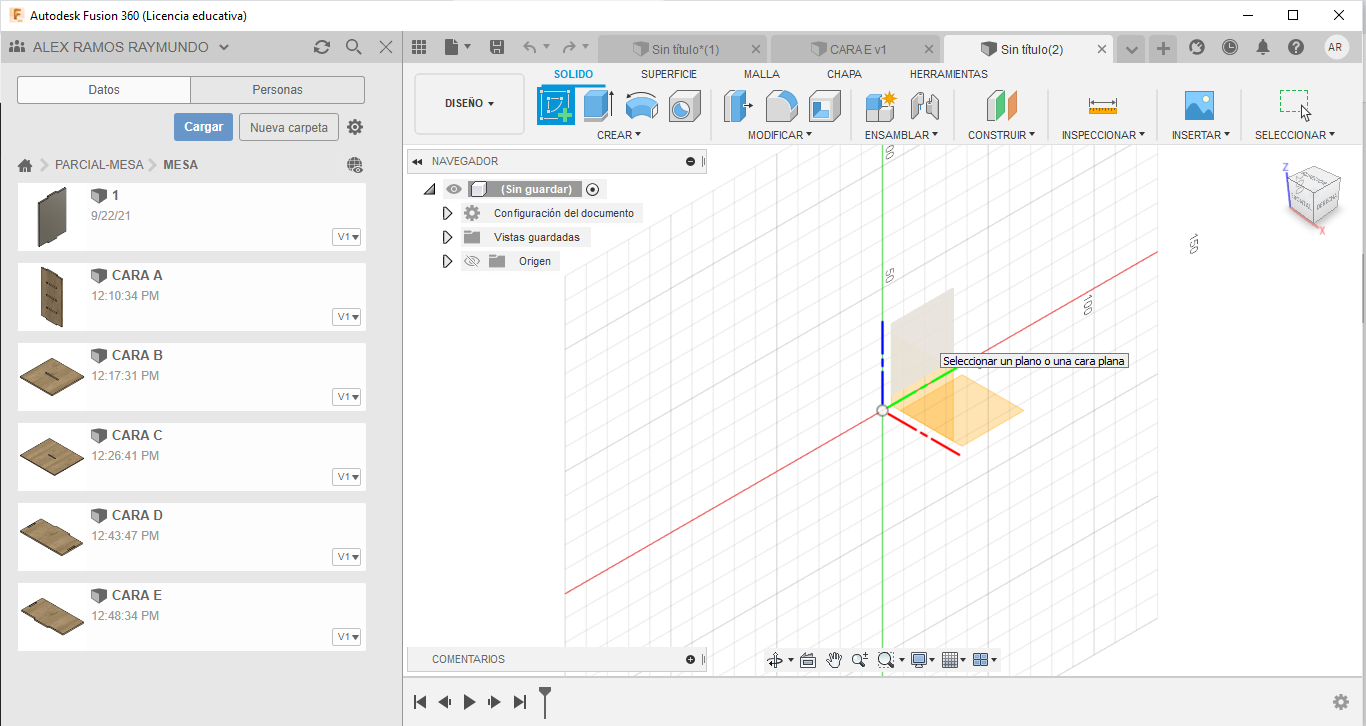Switch to the CARA E v1 document tab
The height and width of the screenshot is (726, 1366).
click(857, 49)
